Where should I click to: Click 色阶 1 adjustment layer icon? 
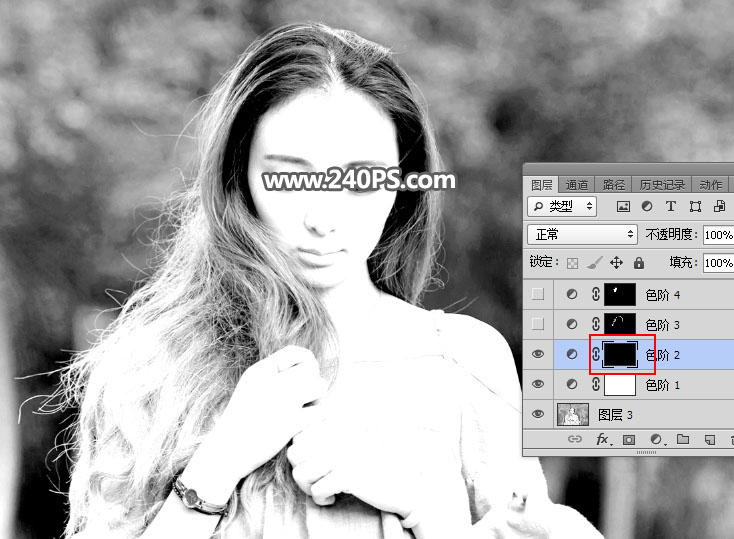pos(572,384)
